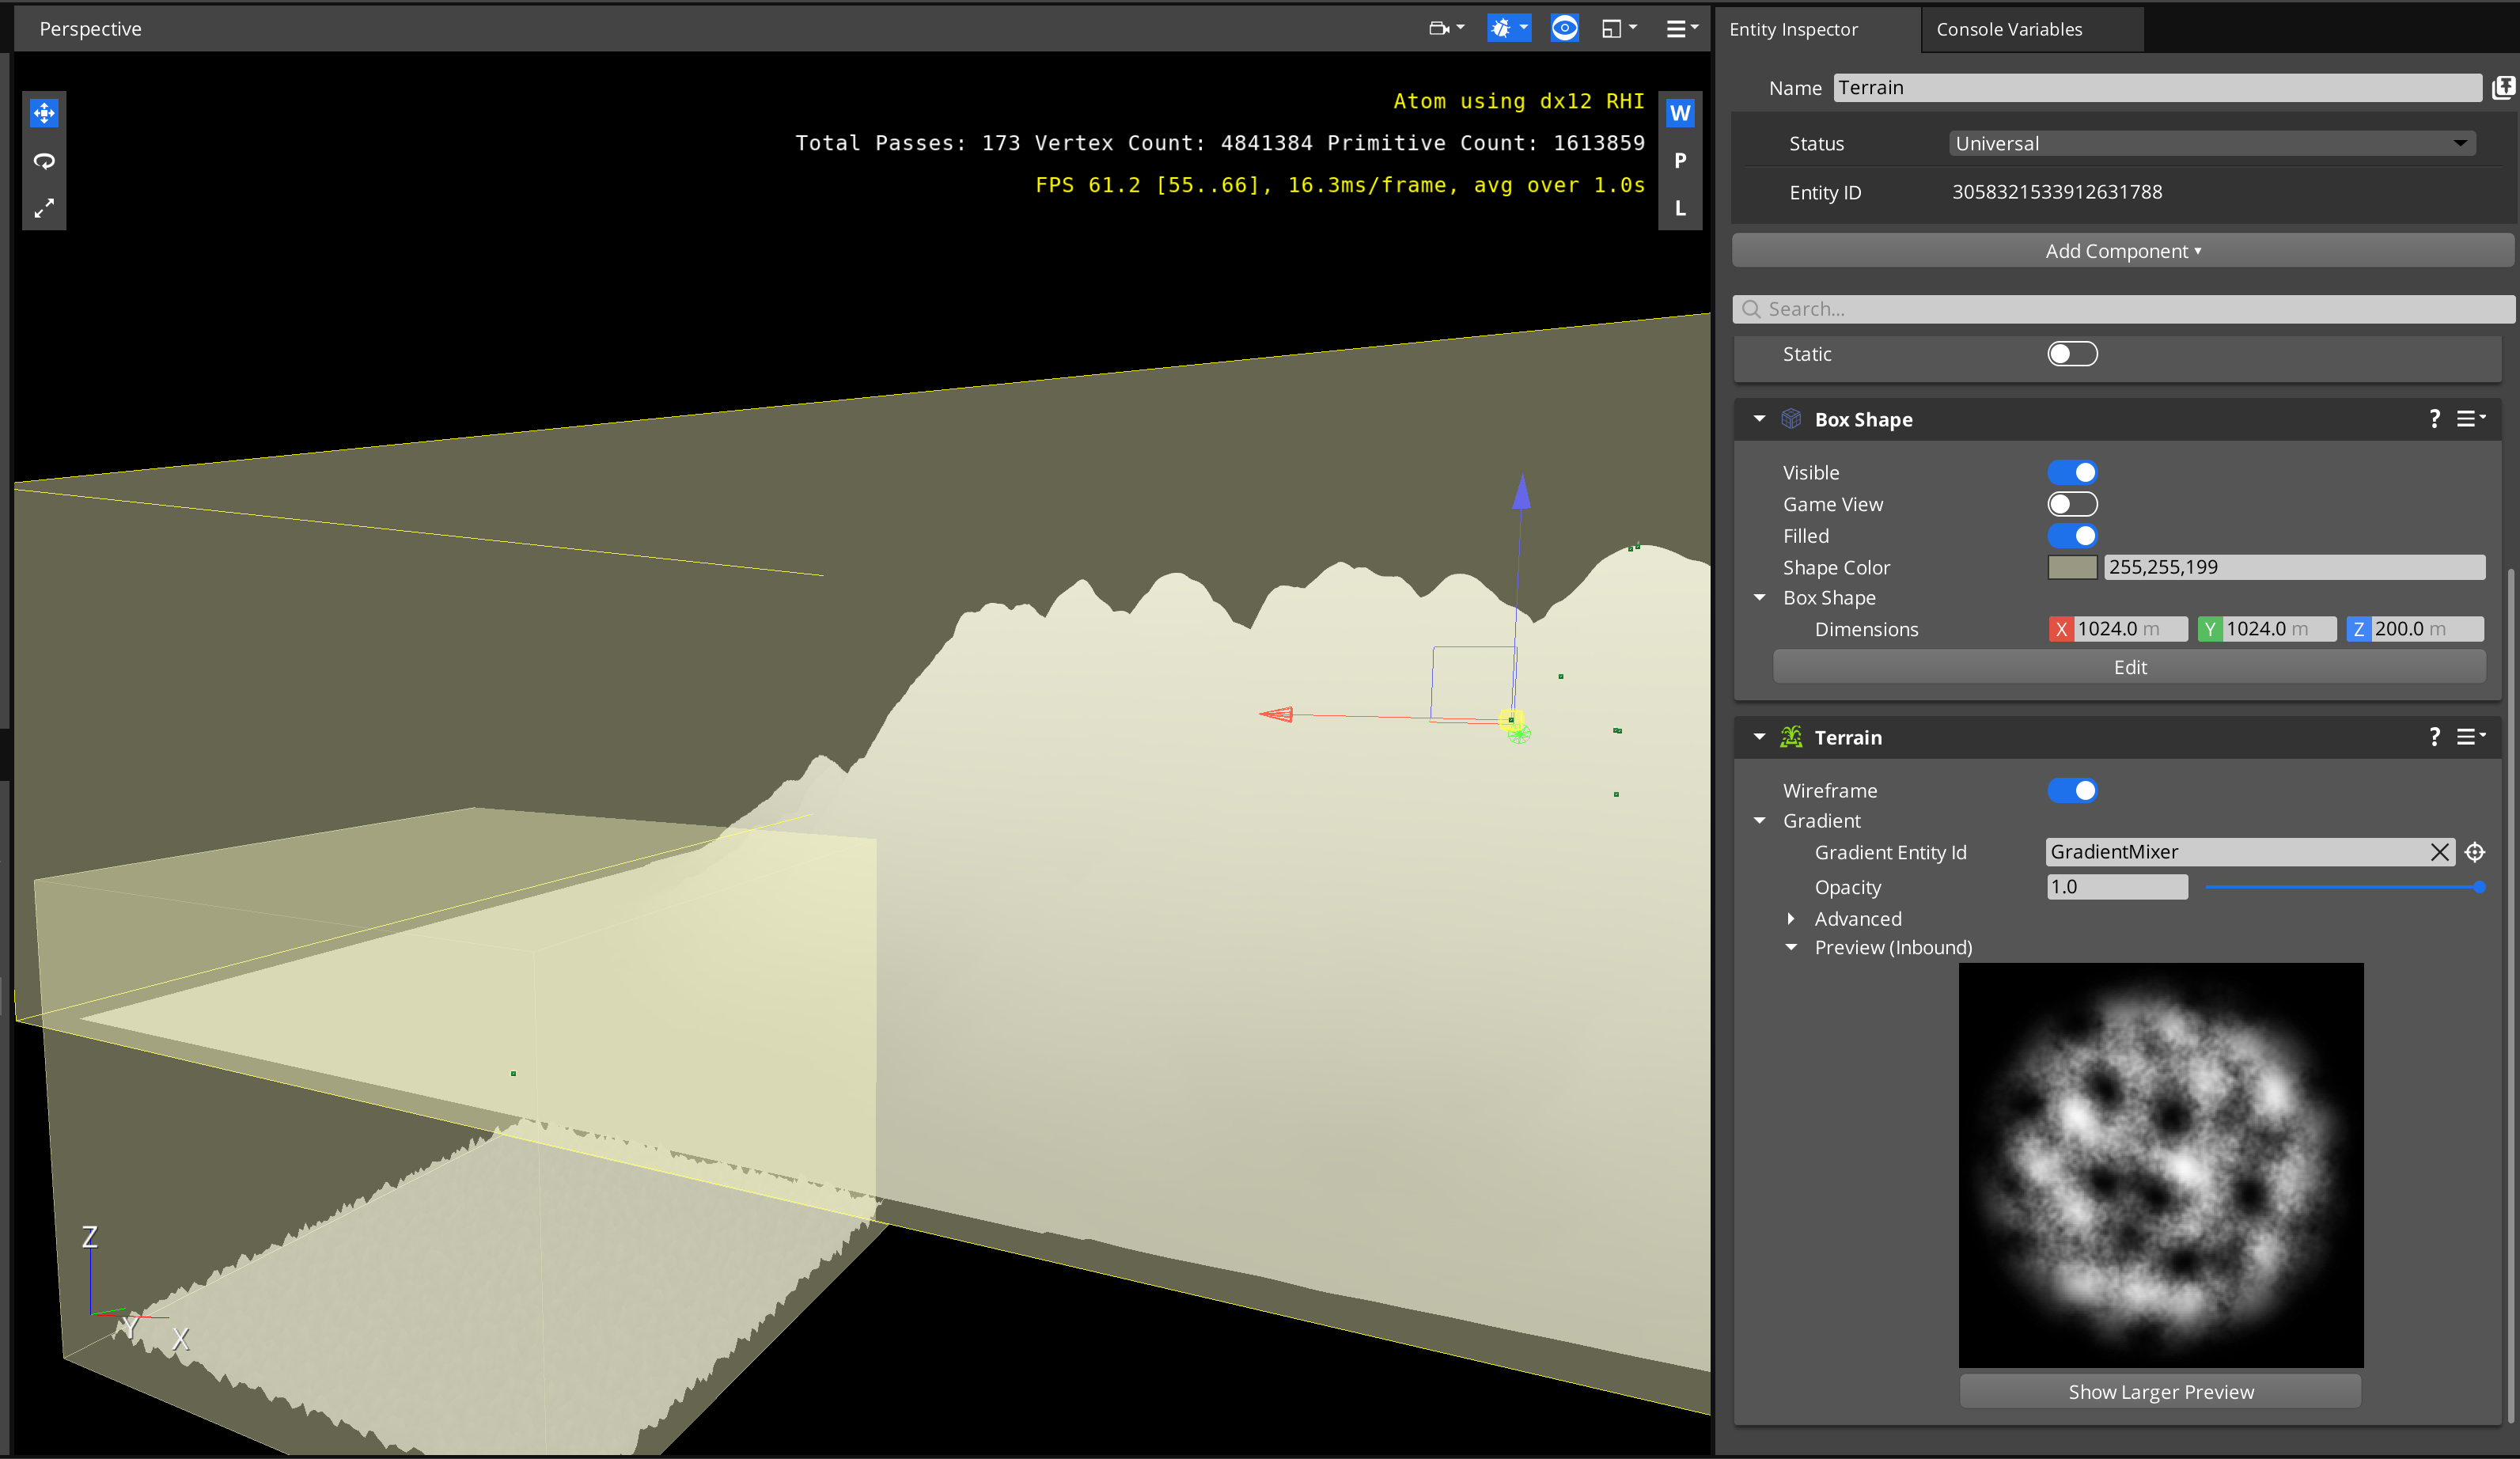The width and height of the screenshot is (2520, 1459).
Task: Select the Entity Inspector tab
Action: pos(1794,29)
